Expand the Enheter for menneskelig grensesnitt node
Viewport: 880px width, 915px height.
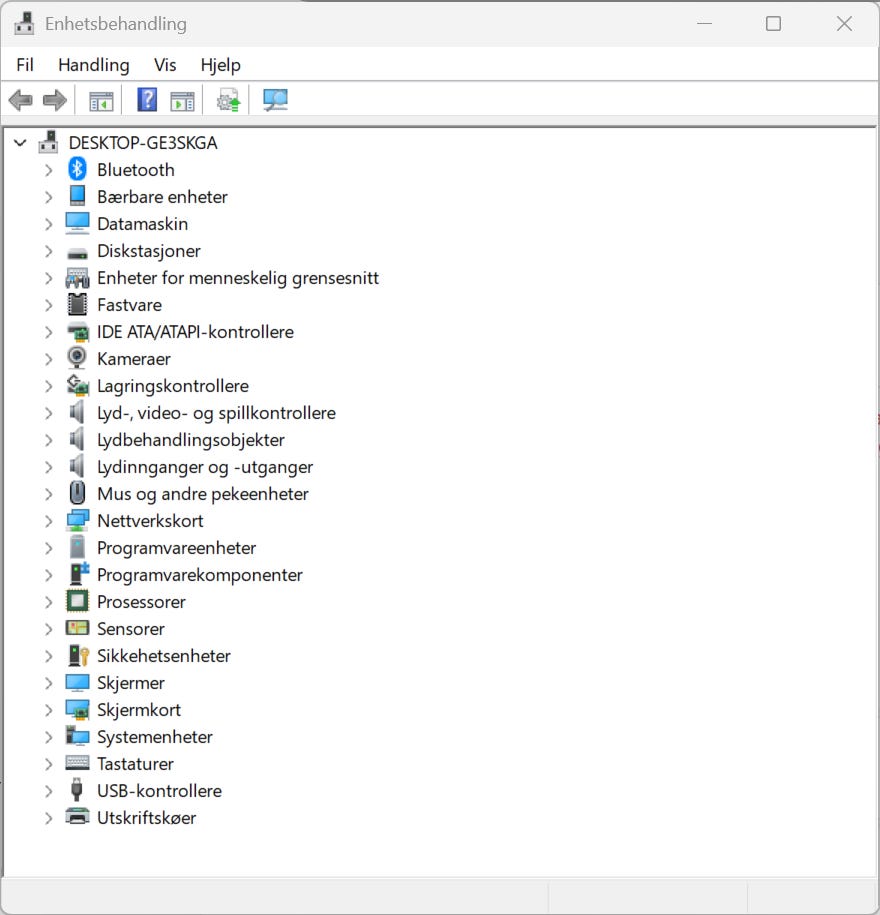(x=48, y=278)
